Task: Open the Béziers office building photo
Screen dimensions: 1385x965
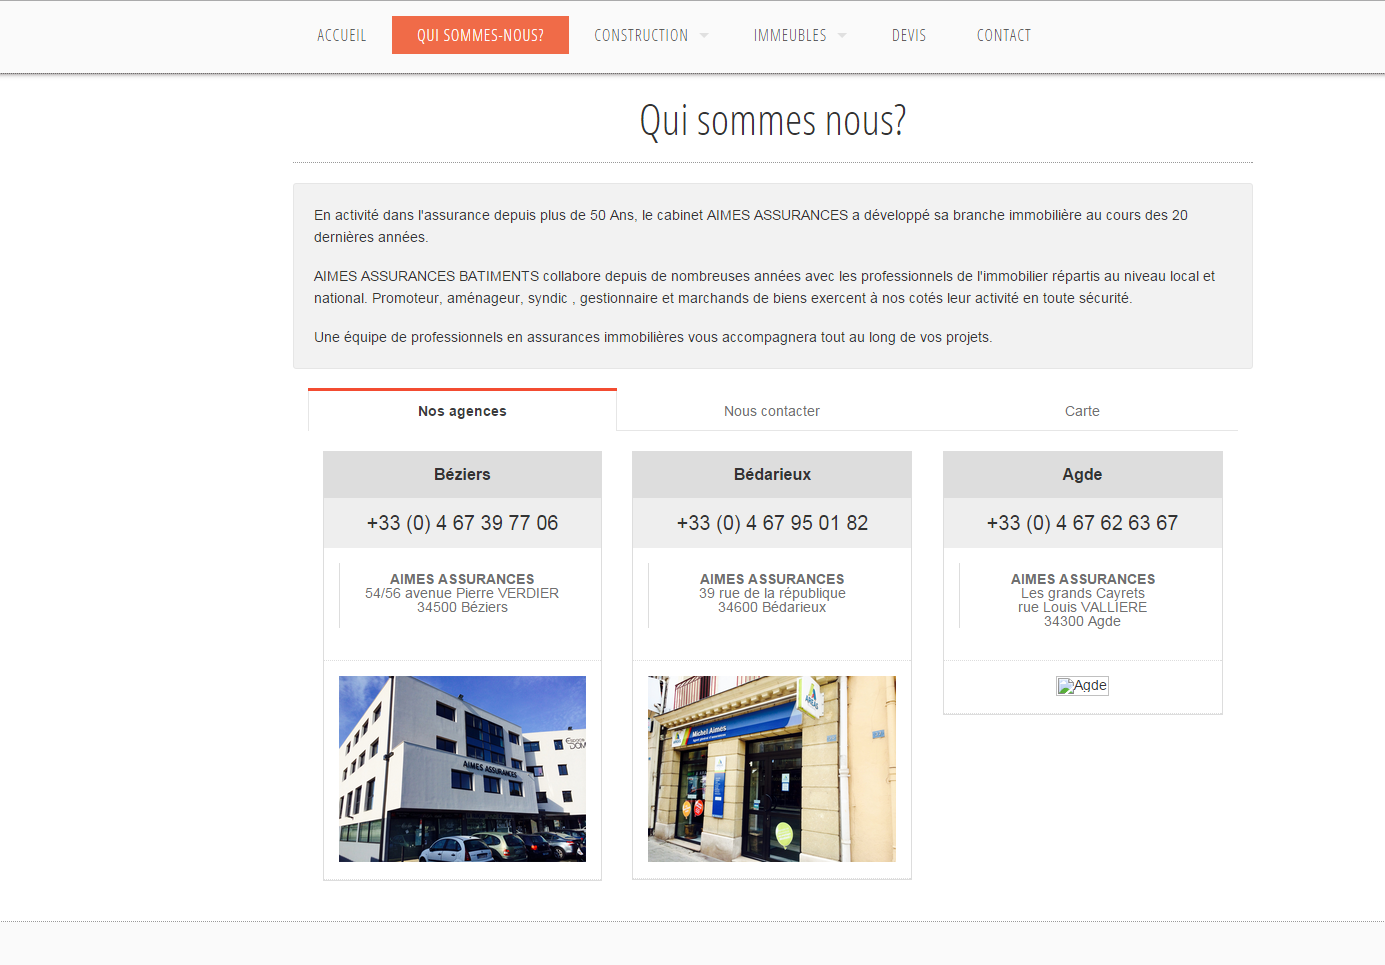Action: tap(462, 769)
